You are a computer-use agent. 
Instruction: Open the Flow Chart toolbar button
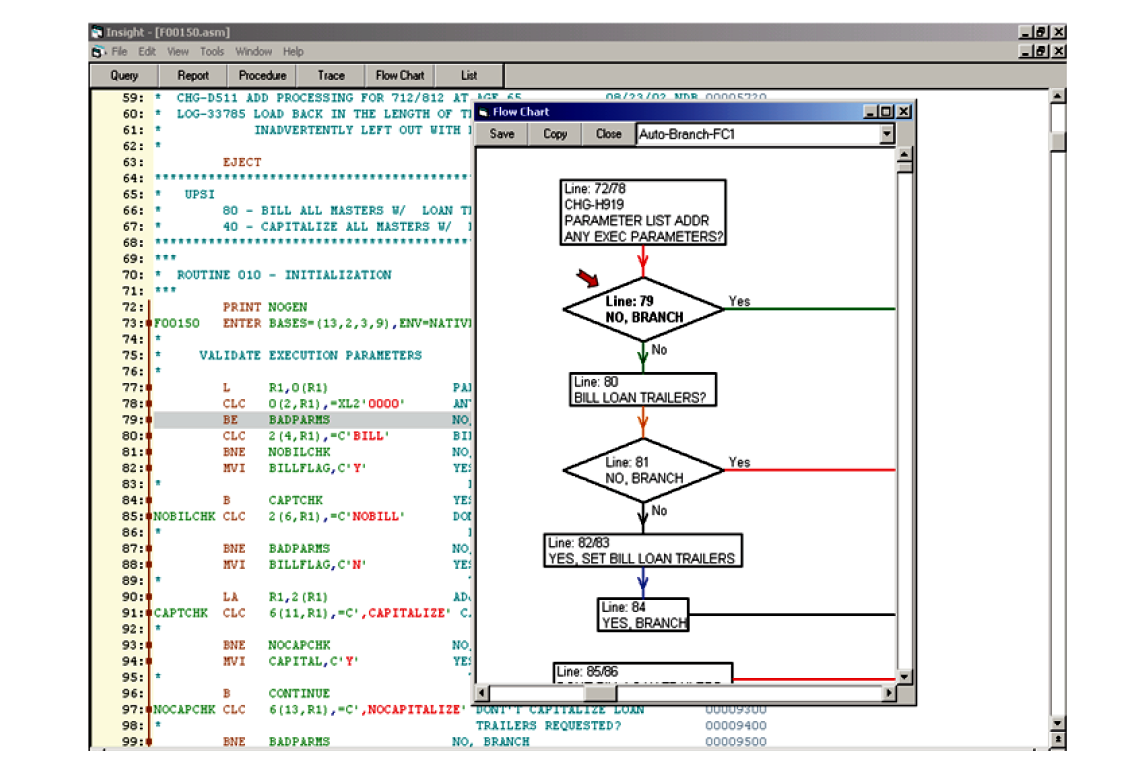point(399,74)
